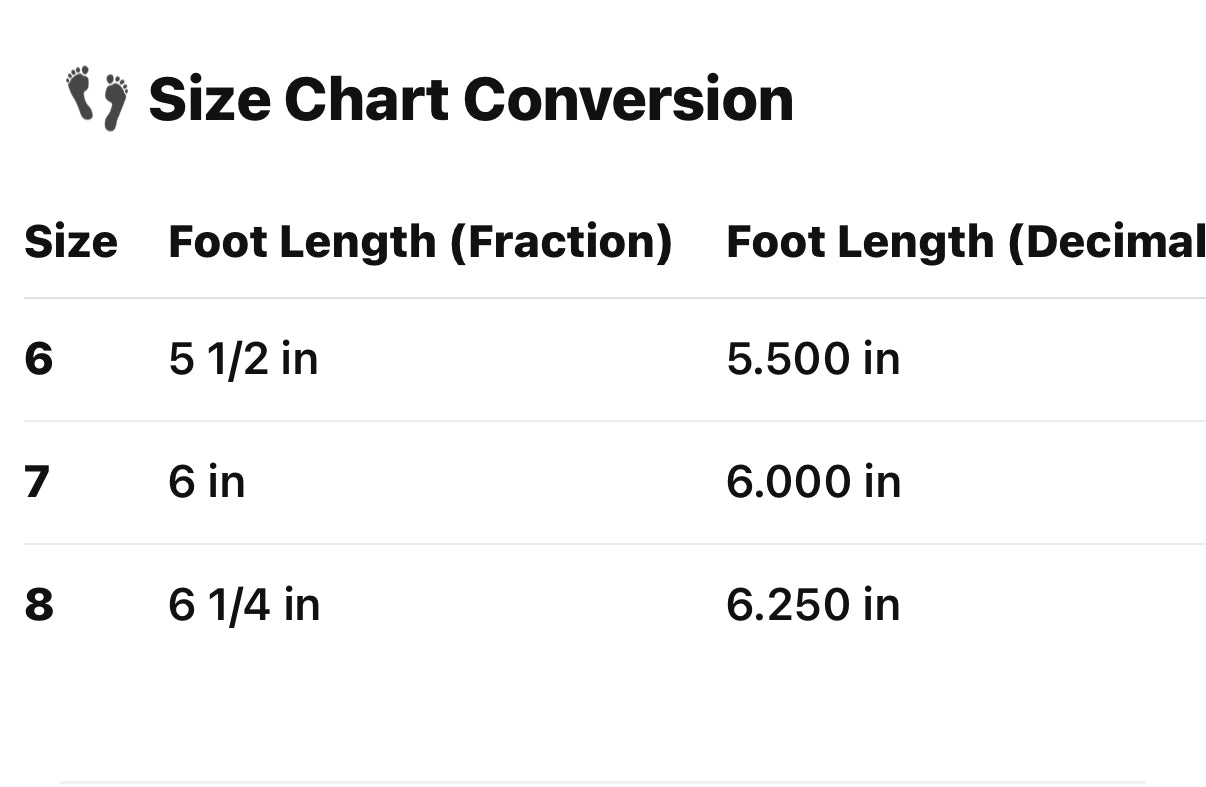Image resolution: width=1206 pixels, height=787 pixels.
Task: Select the Size column header
Action: pyautogui.click(x=70, y=242)
